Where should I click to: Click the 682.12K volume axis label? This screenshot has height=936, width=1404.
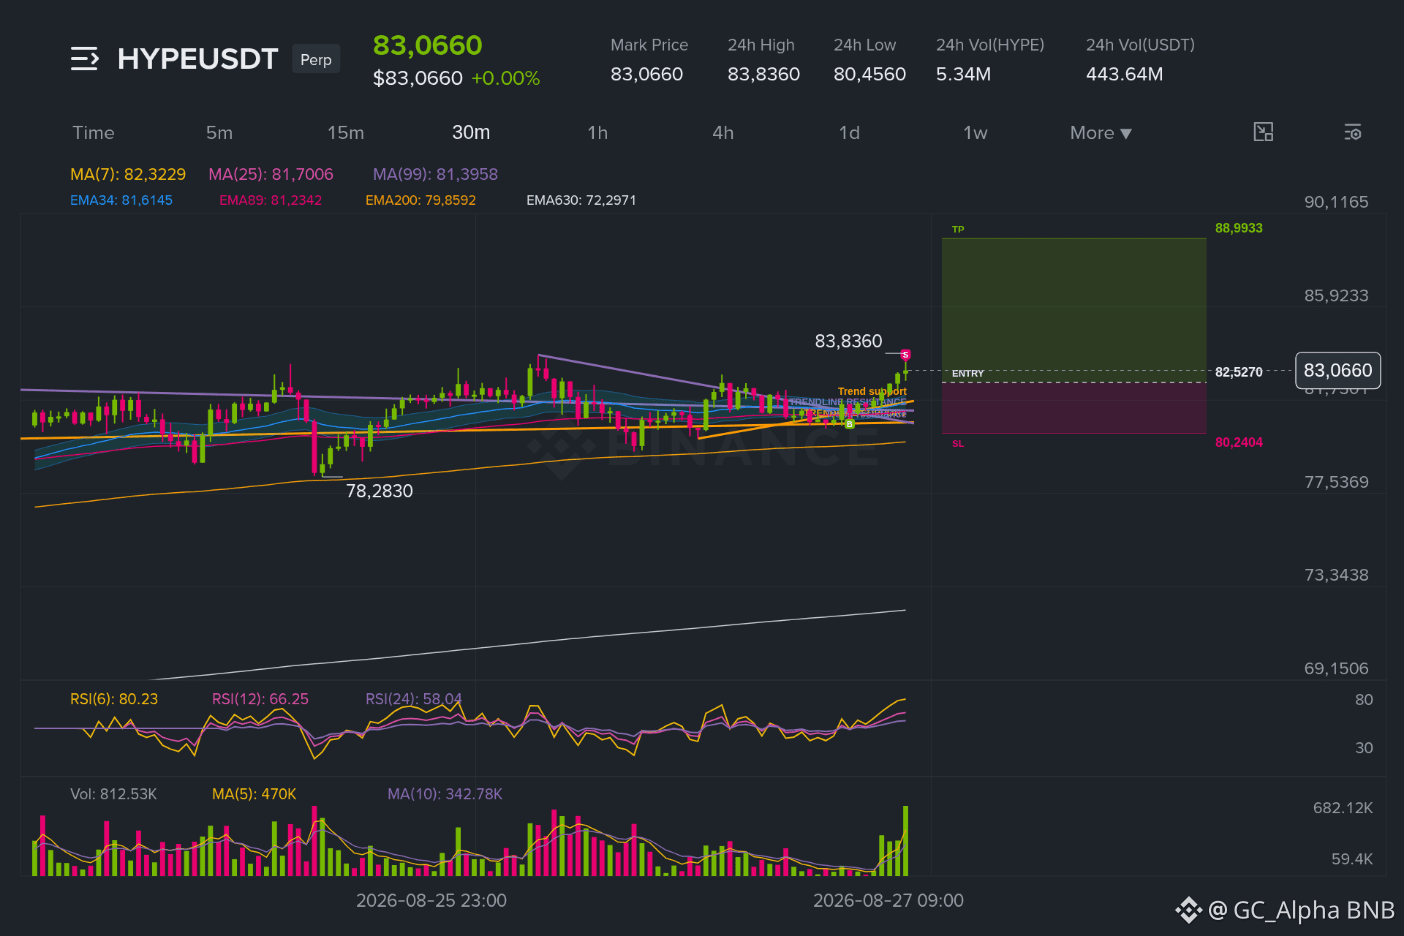tap(1343, 808)
